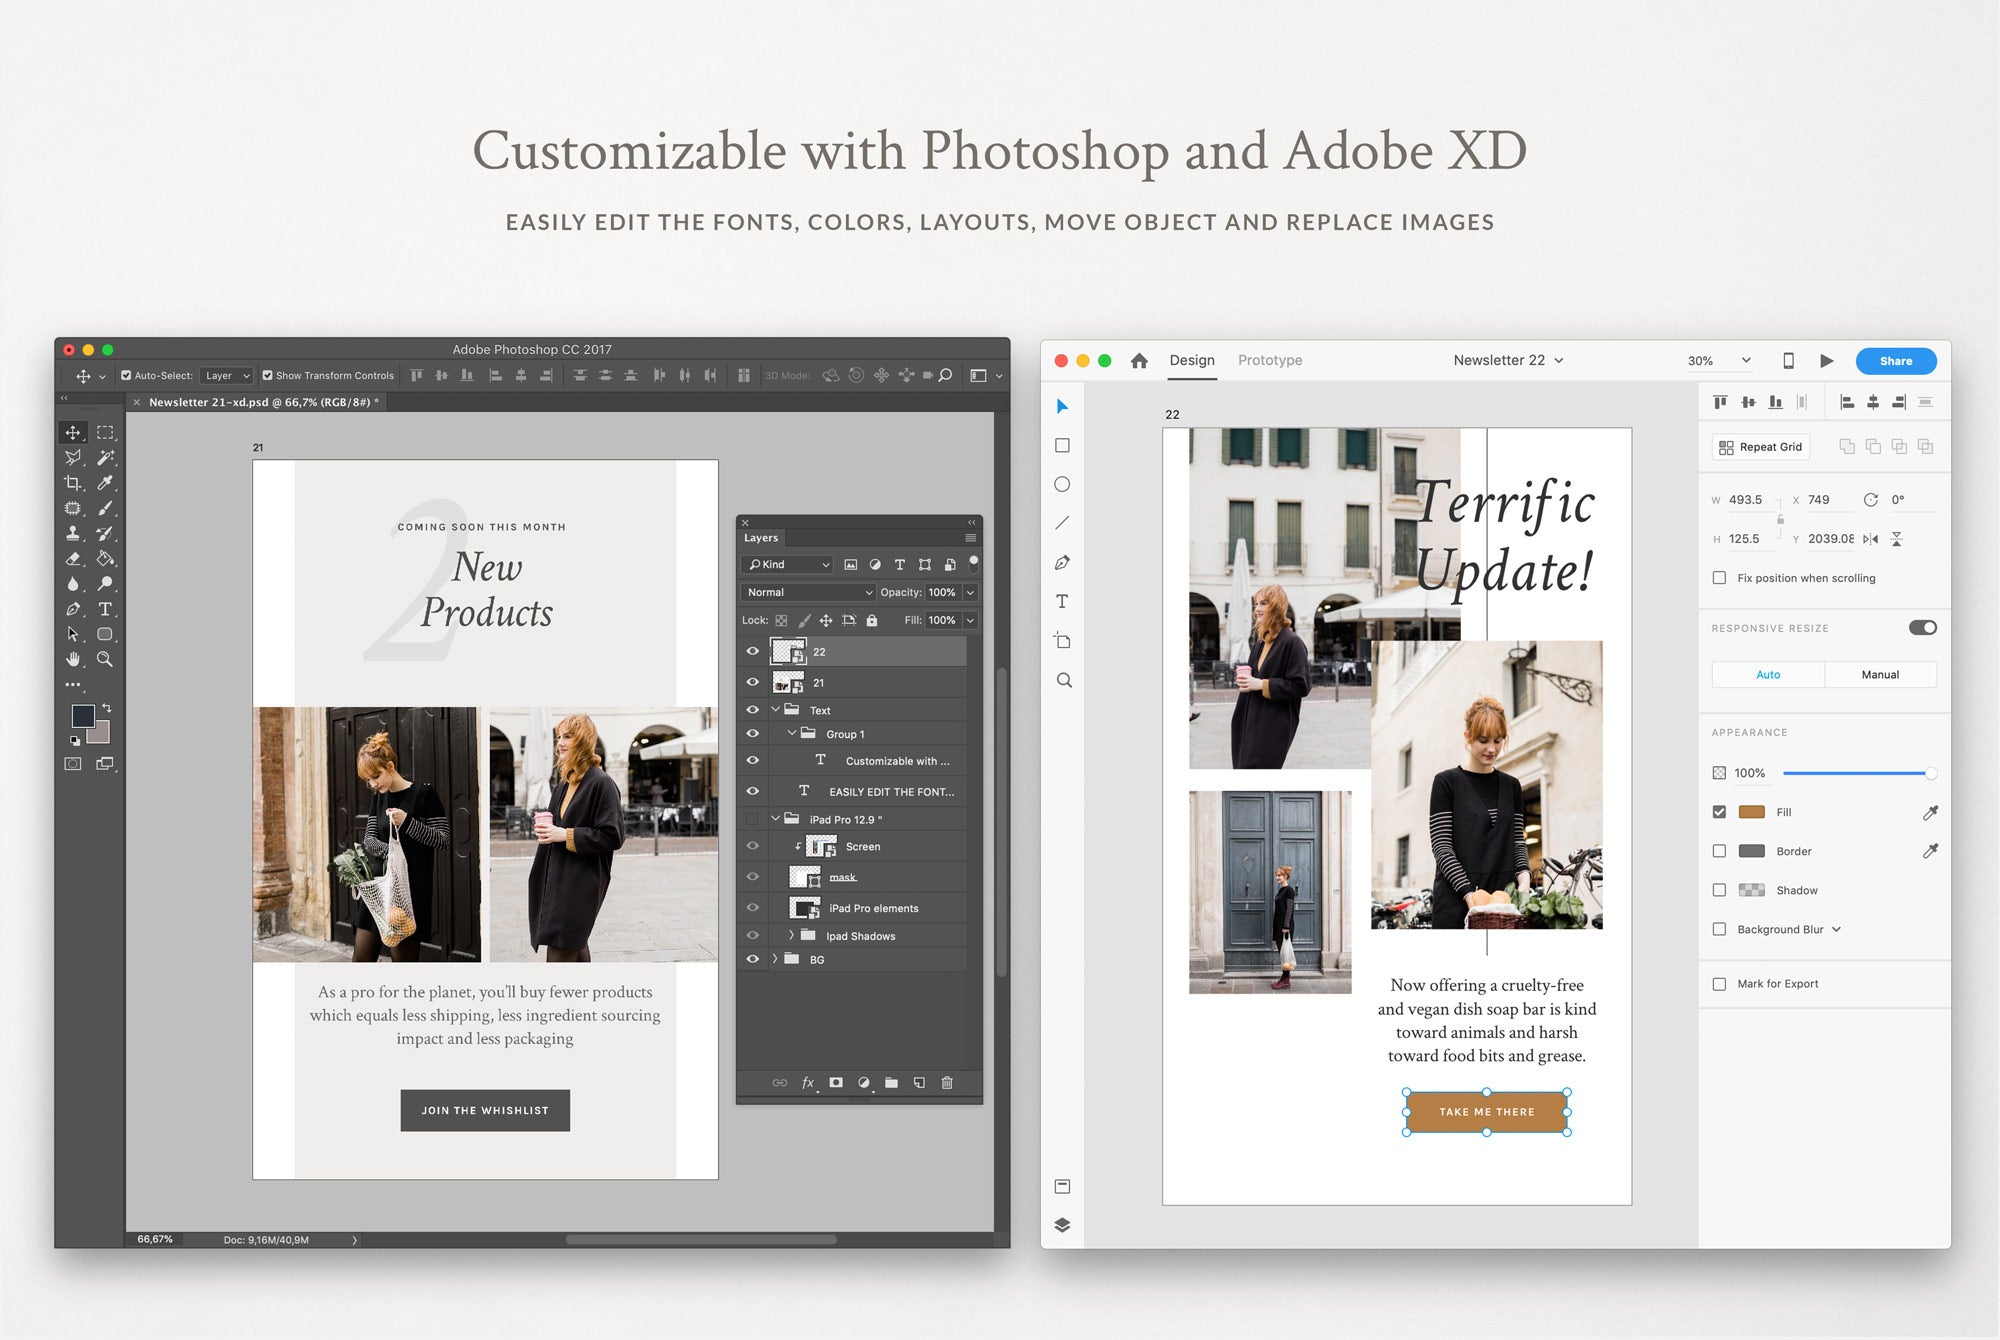Drag the Opacity slider in XD Appearance panel
The width and height of the screenshot is (2000, 1340).
[1931, 772]
